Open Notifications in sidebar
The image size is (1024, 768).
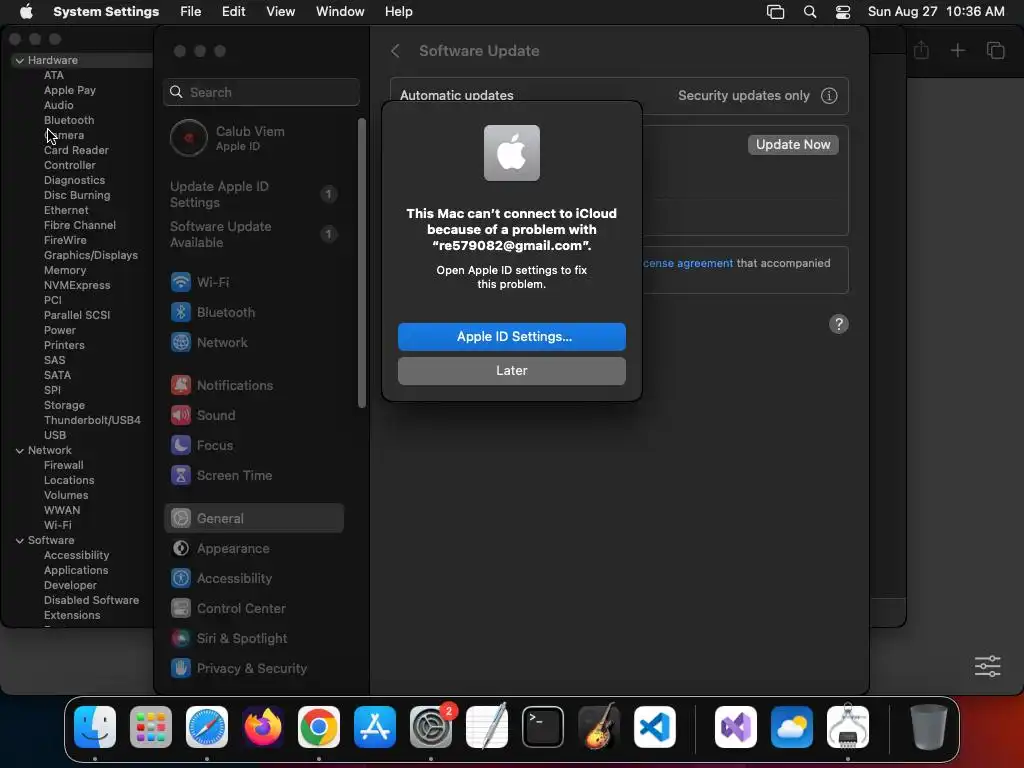(253, 385)
